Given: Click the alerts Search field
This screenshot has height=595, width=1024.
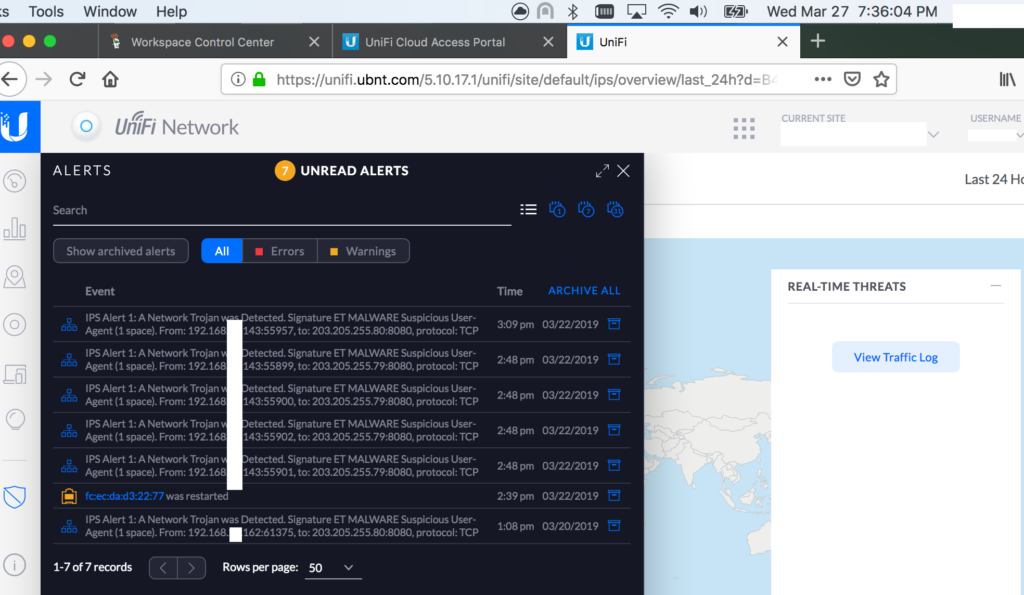Looking at the screenshot, I should tap(281, 210).
